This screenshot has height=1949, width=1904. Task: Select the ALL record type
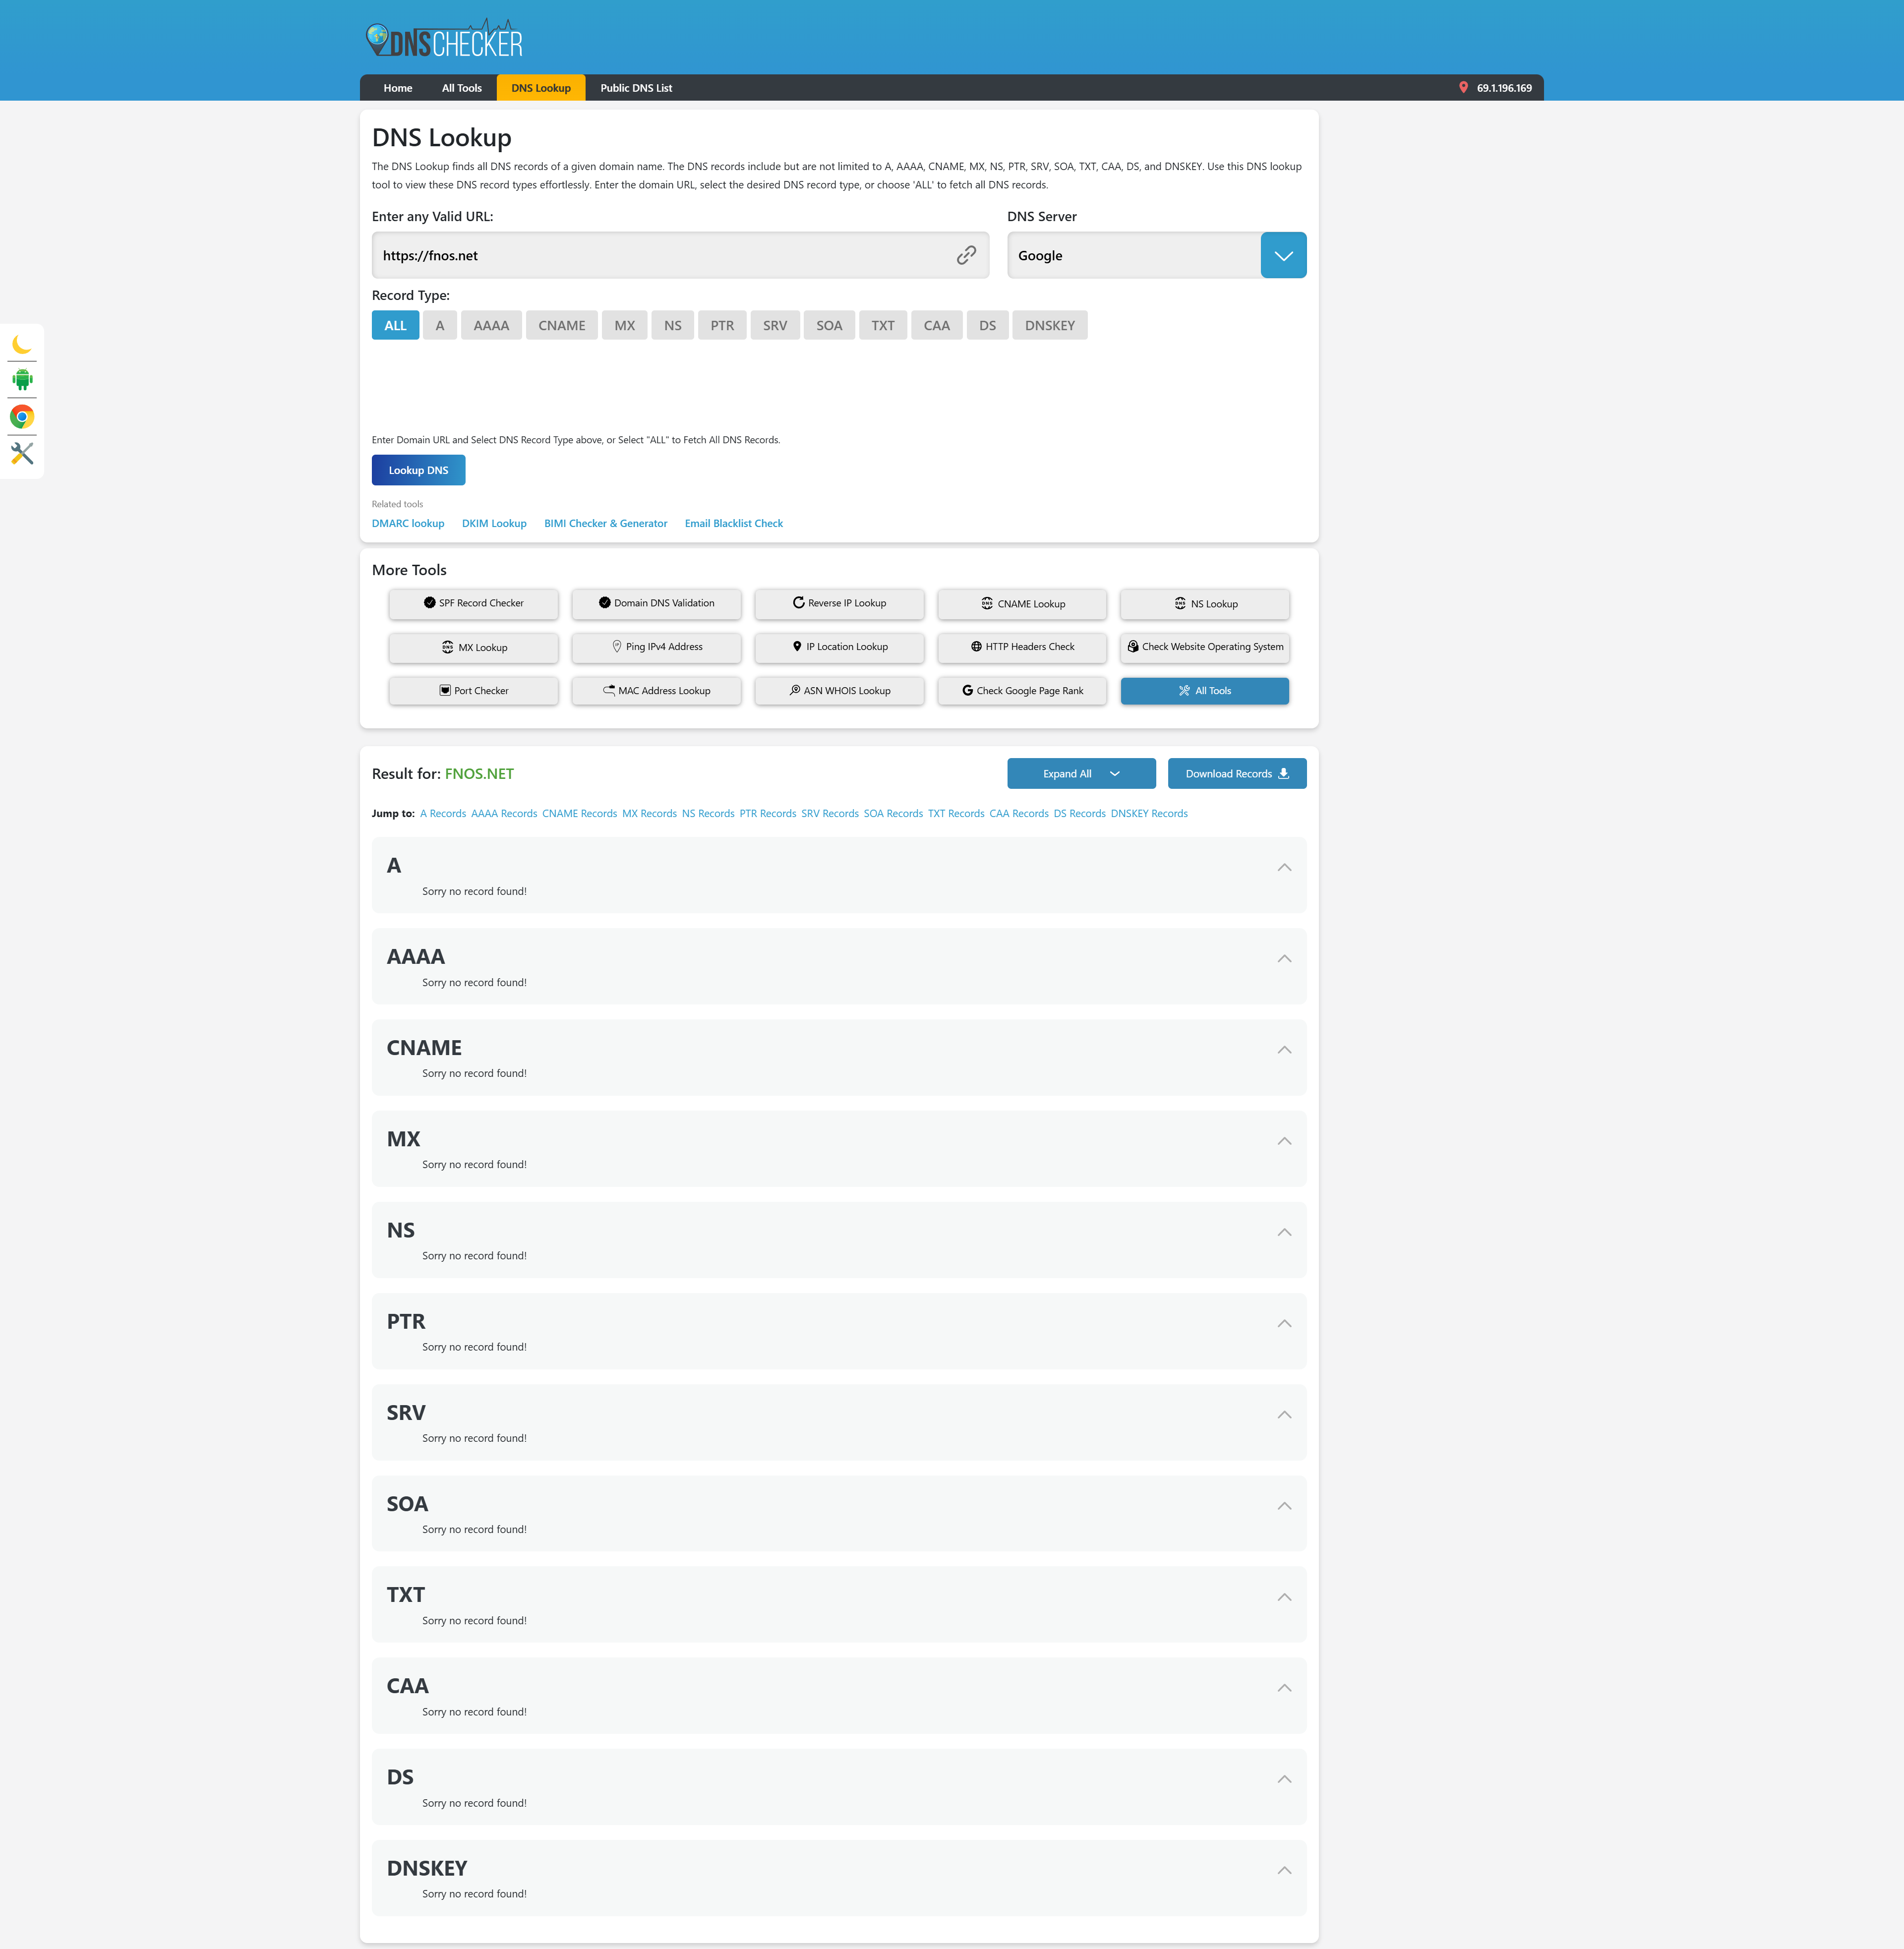click(394, 325)
